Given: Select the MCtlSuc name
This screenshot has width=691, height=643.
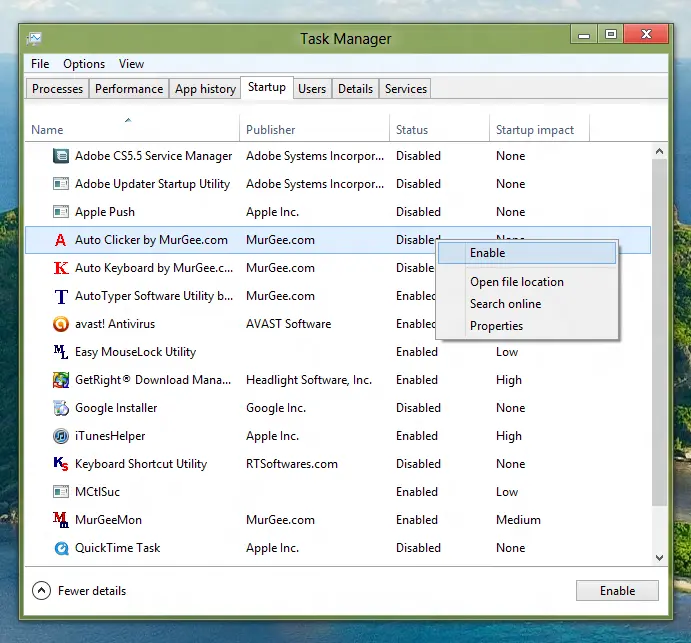Looking at the screenshot, I should pyautogui.click(x=97, y=492).
